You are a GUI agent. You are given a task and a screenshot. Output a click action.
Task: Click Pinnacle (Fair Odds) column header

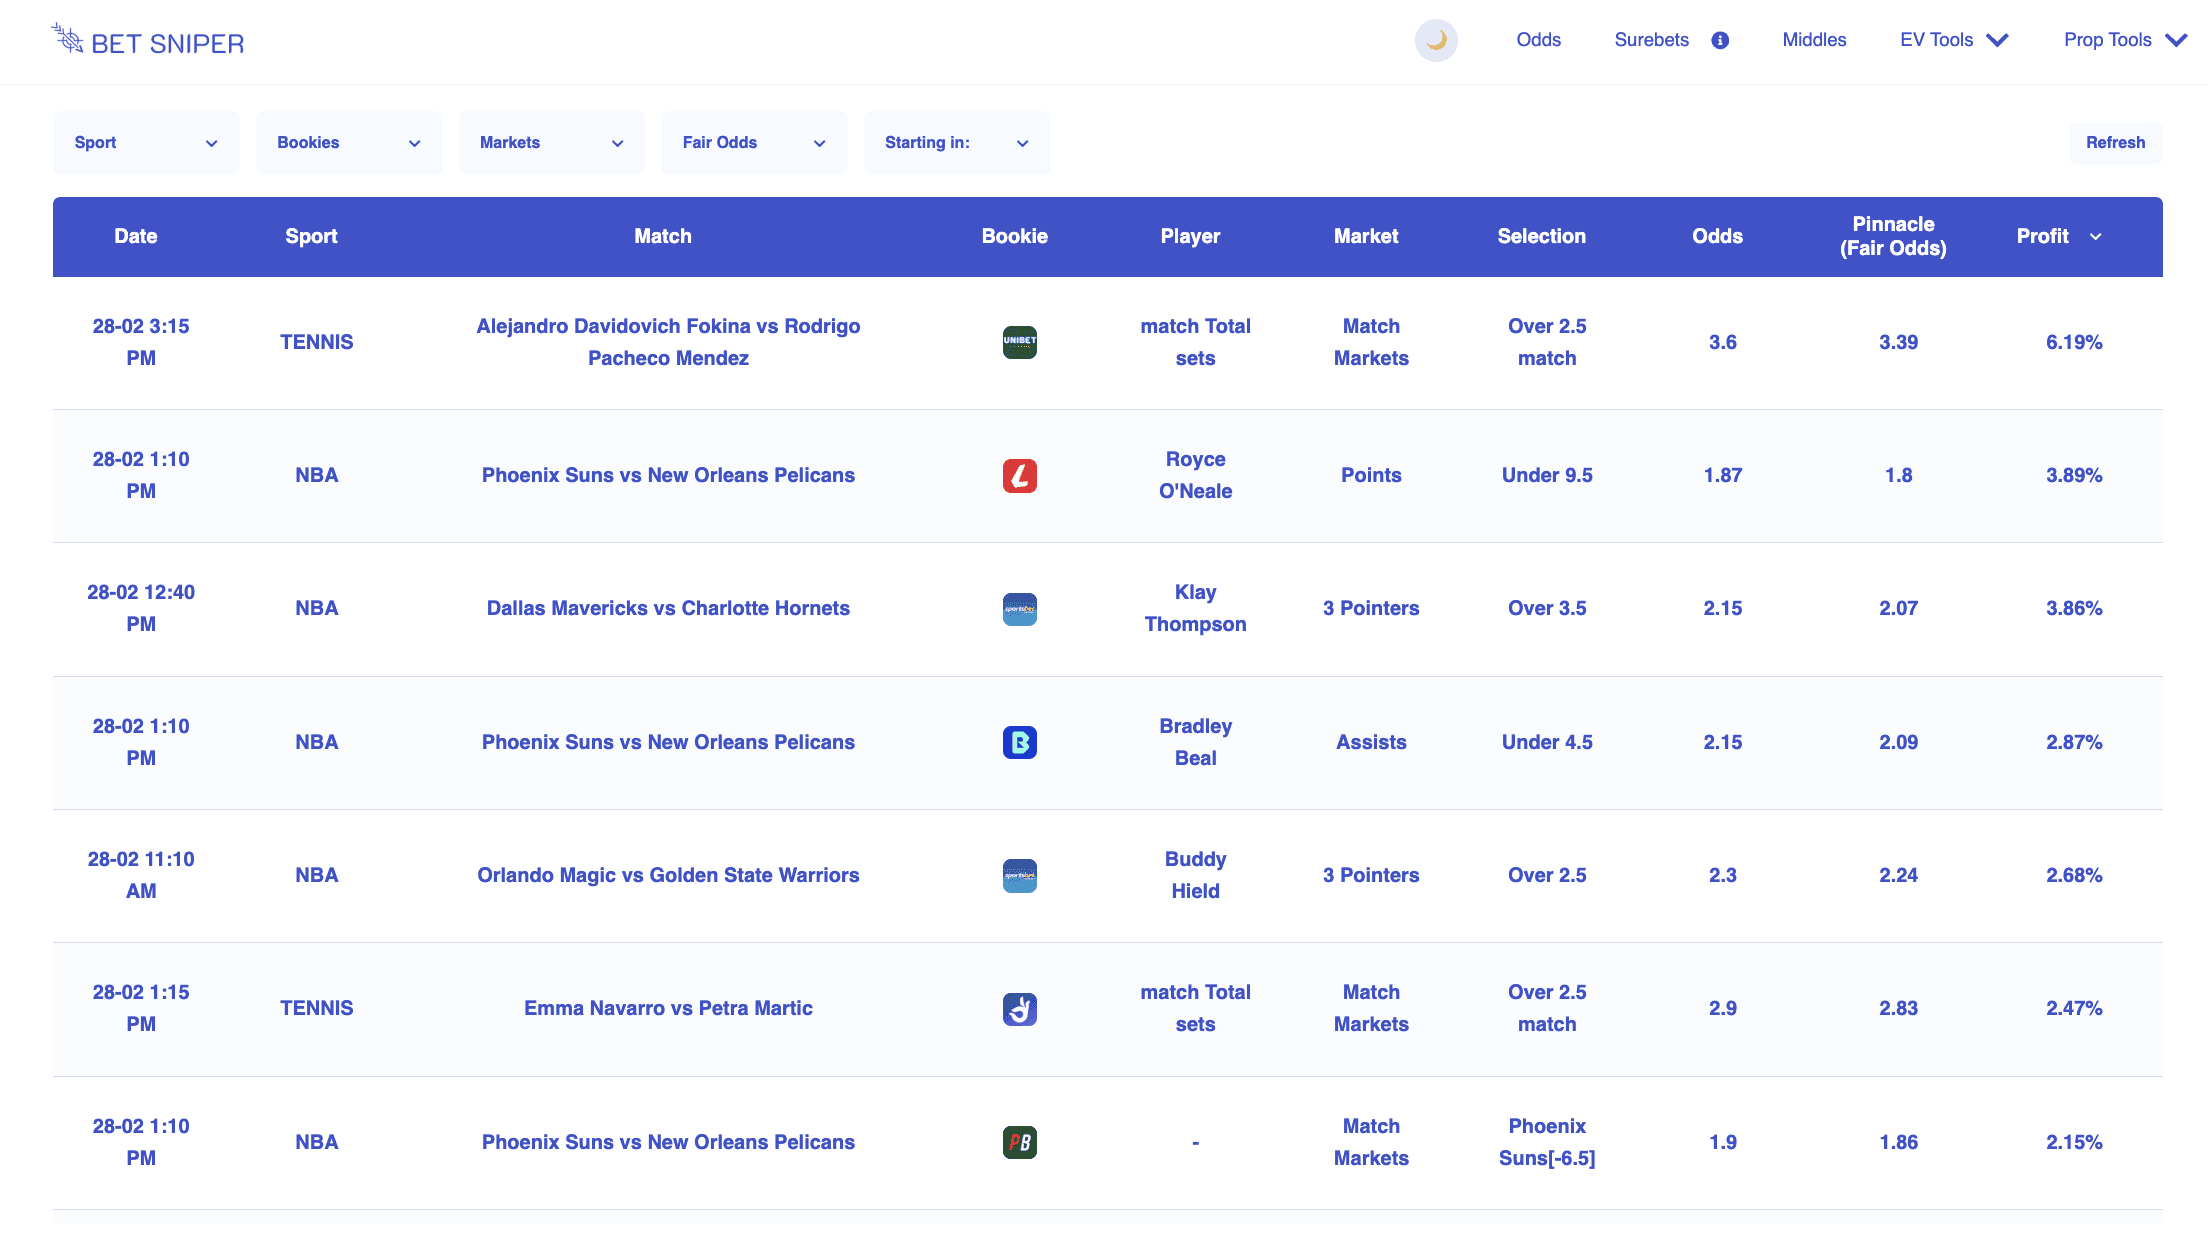[1893, 236]
